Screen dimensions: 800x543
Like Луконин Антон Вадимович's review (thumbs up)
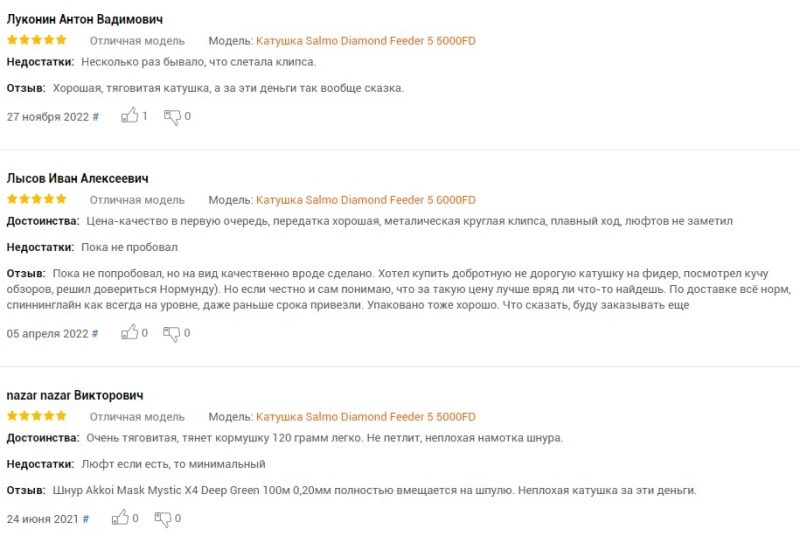click(x=129, y=116)
